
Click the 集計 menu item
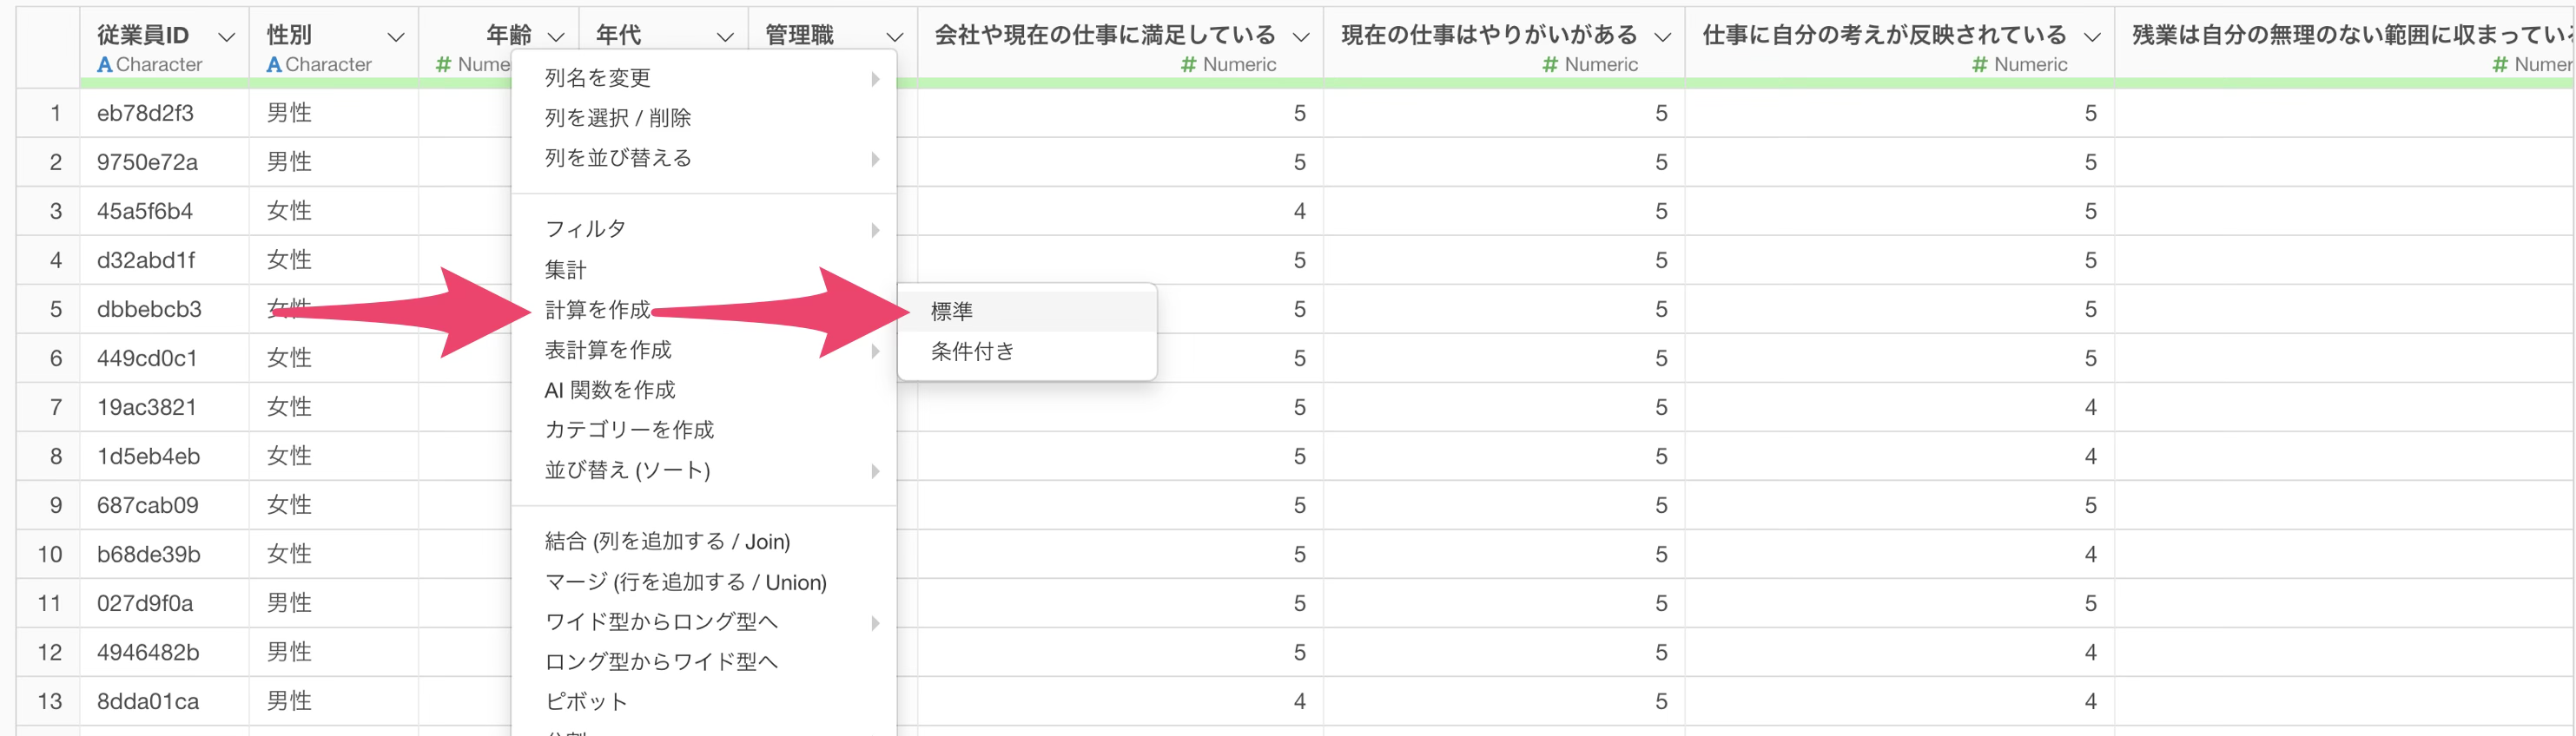(x=565, y=270)
